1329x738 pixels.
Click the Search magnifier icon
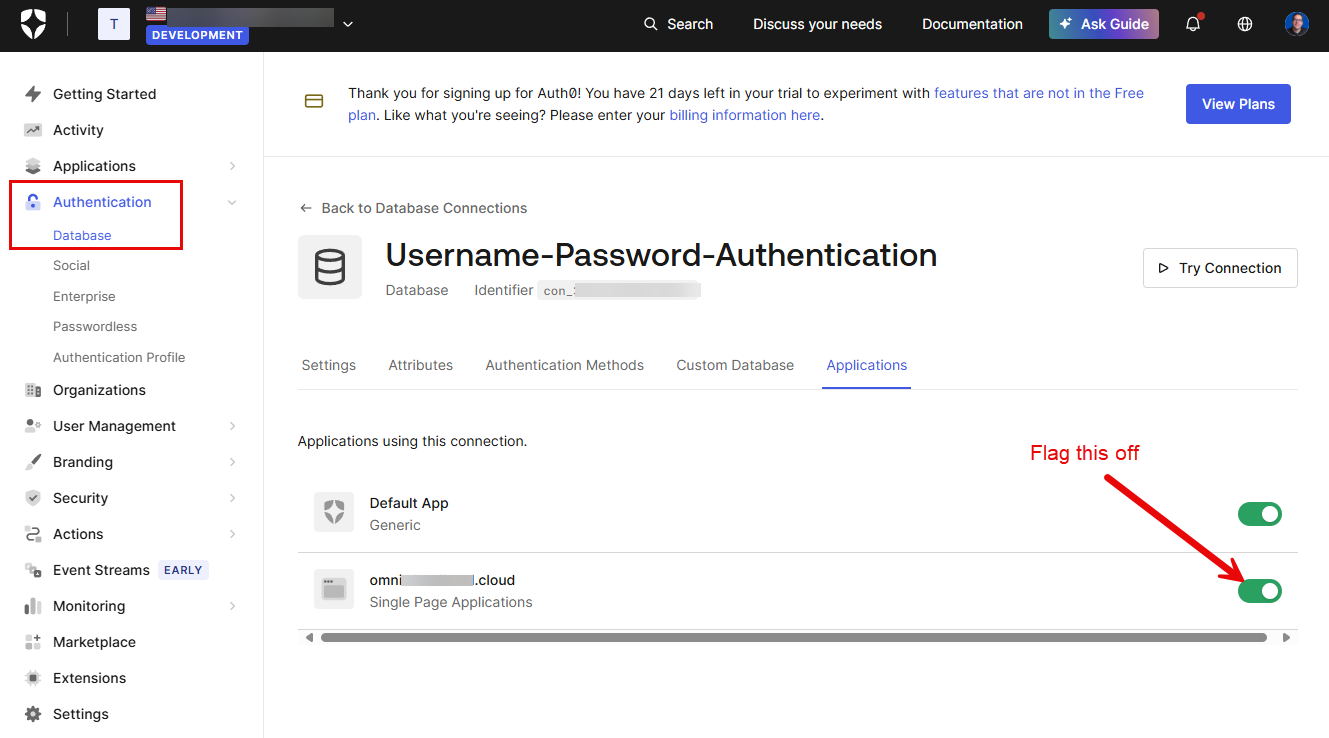click(x=651, y=24)
